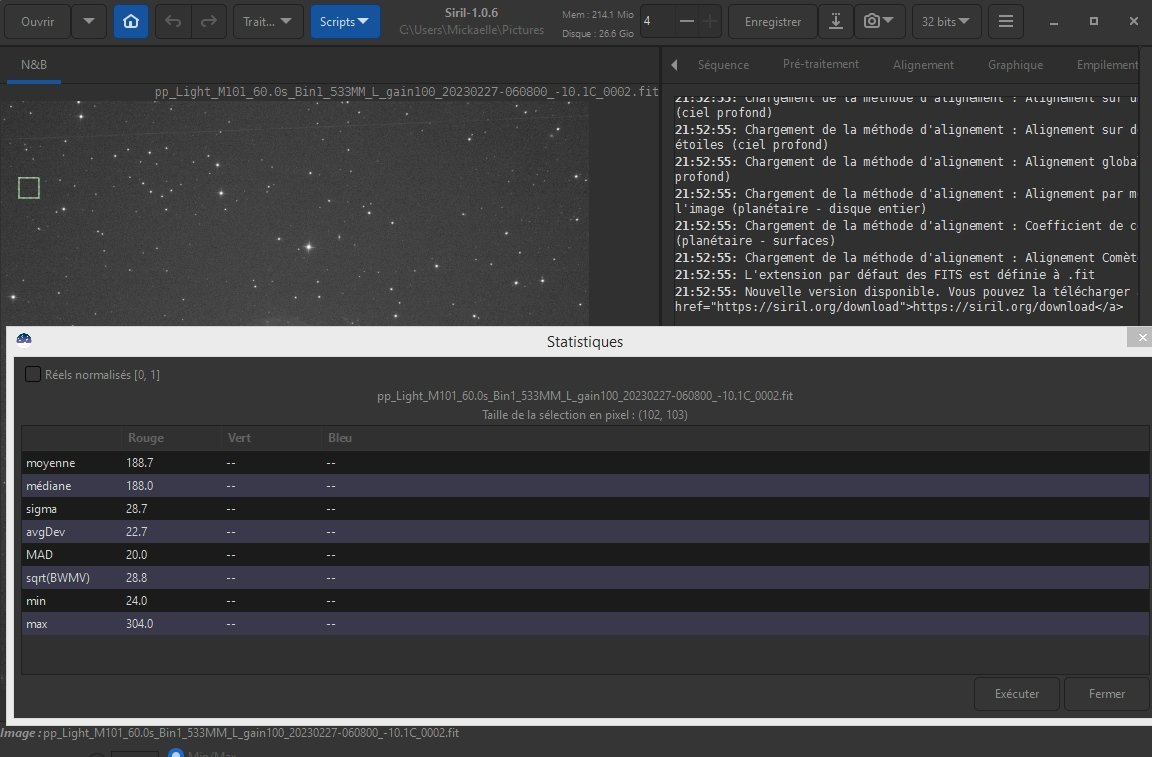Open the Scripts dropdown menu

(345, 21)
